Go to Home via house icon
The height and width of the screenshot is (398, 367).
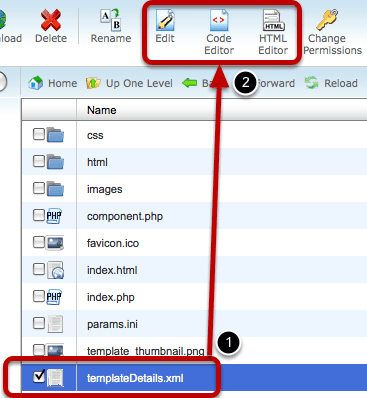(36, 83)
